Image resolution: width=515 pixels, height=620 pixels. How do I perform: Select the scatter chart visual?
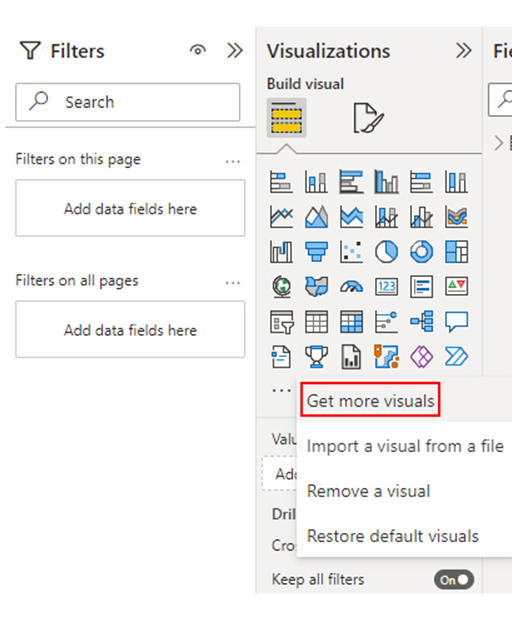point(351,251)
